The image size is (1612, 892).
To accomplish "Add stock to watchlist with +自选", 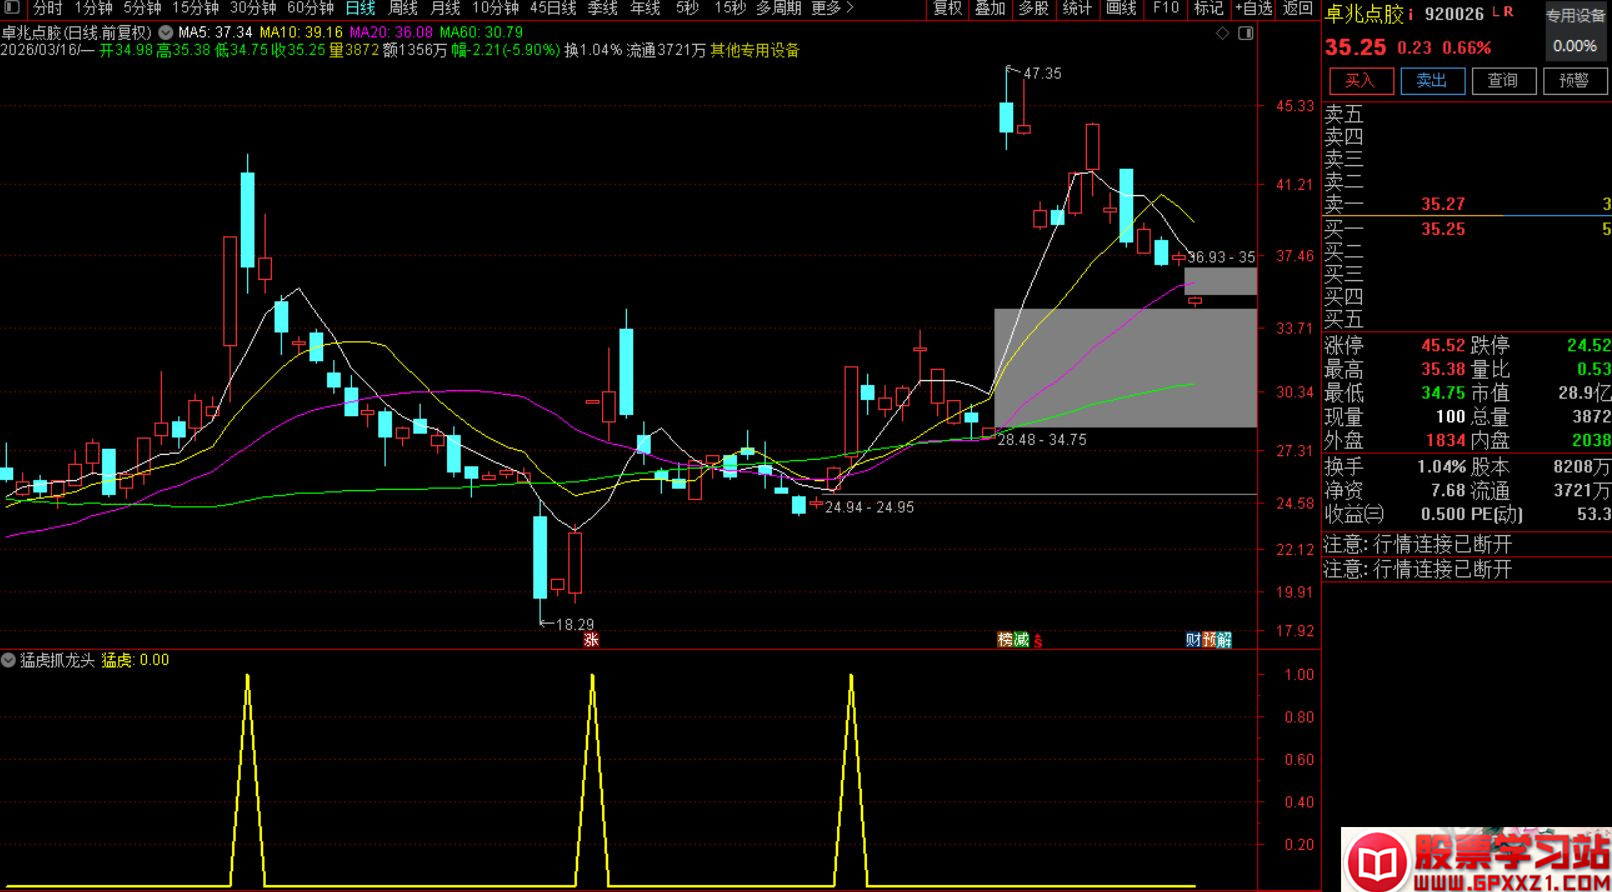I will click(x=1253, y=8).
